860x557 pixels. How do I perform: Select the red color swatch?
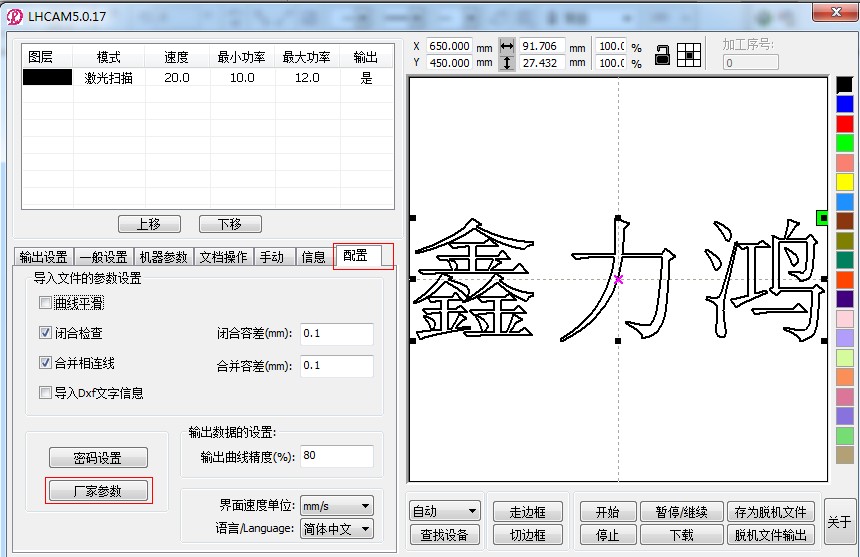point(845,124)
